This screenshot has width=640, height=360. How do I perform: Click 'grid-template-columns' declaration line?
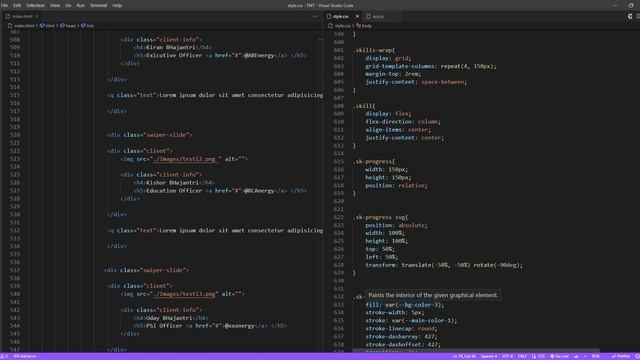point(431,66)
